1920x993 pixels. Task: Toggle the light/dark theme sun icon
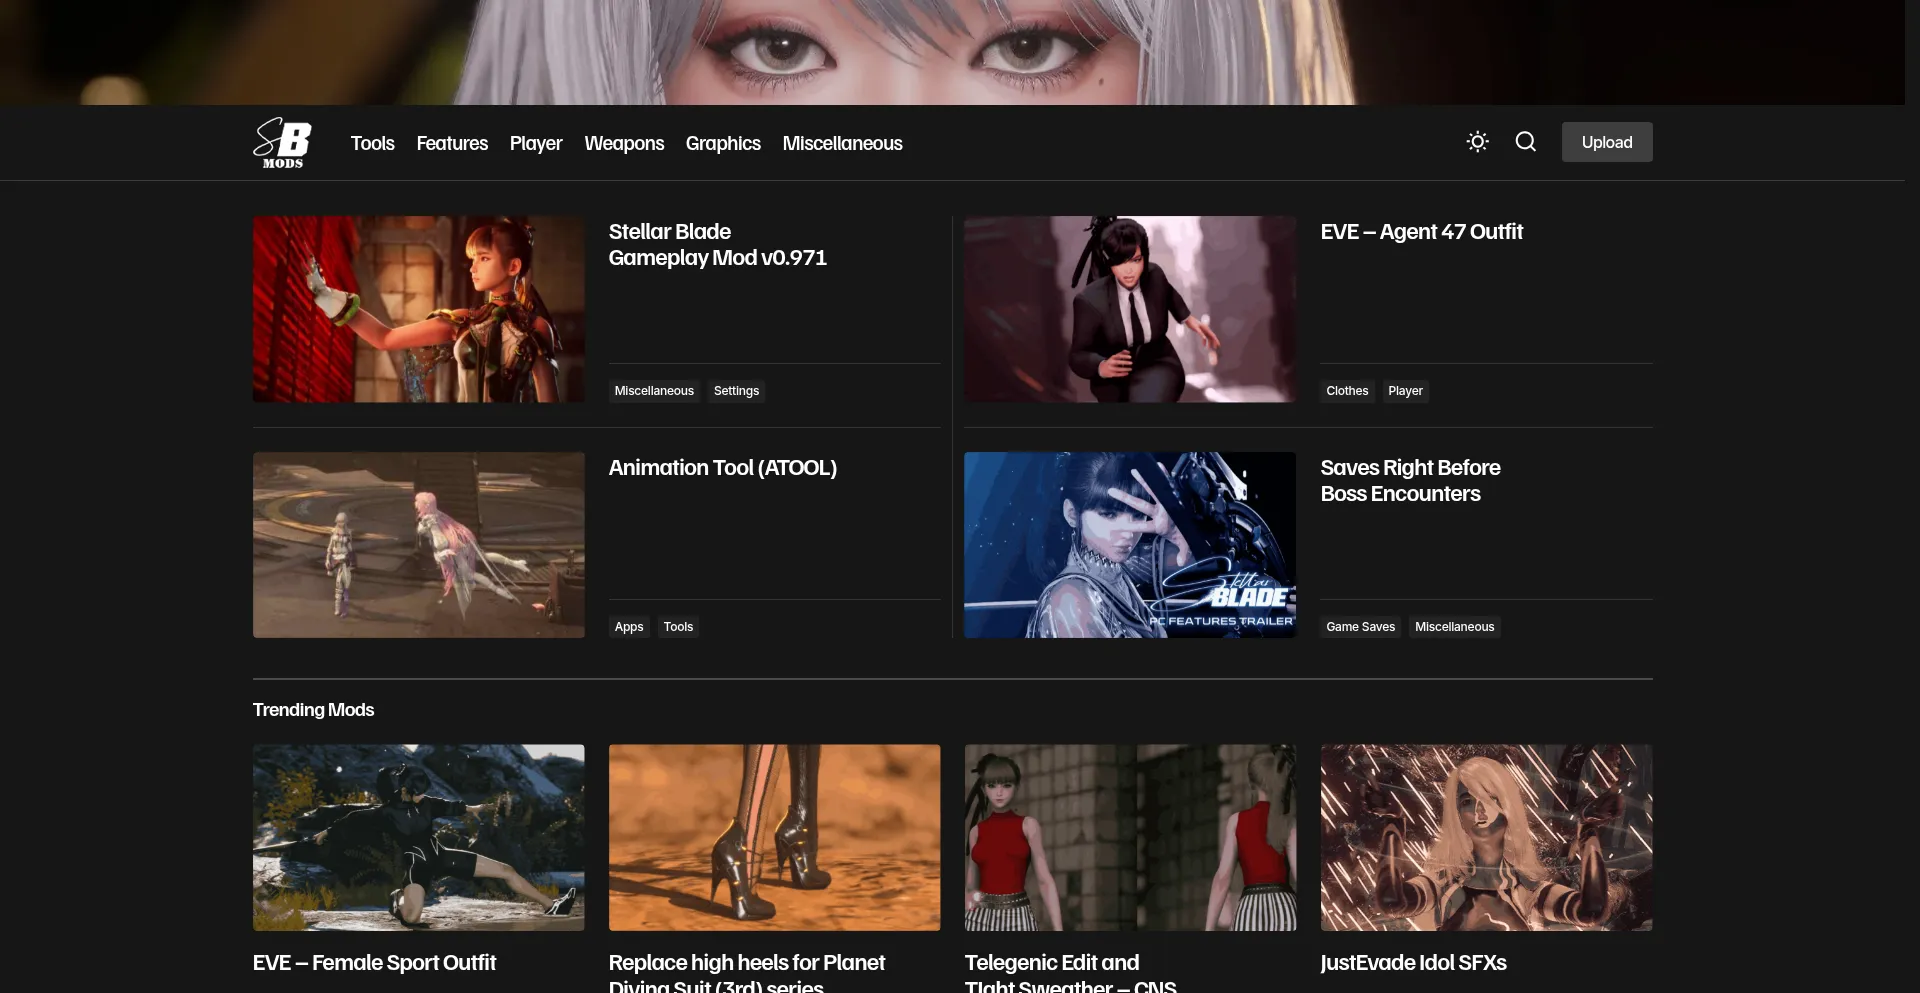1477,142
